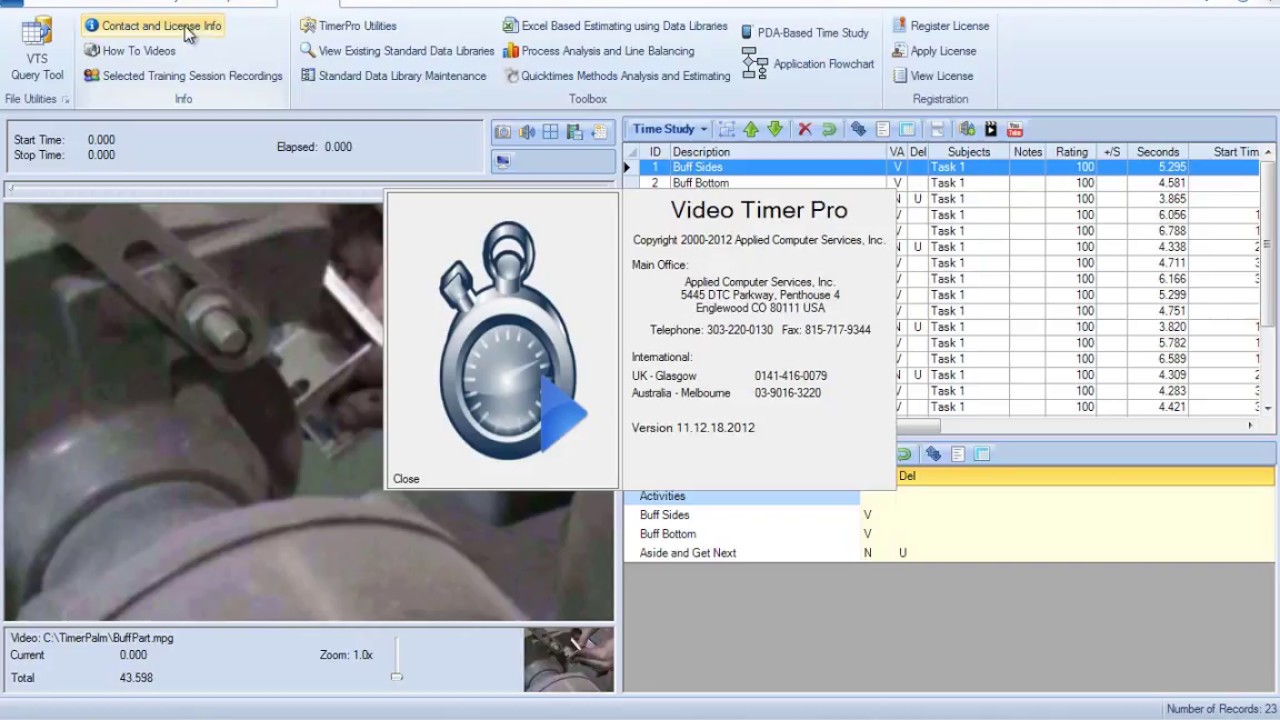Click the Subjects column header

[969, 152]
